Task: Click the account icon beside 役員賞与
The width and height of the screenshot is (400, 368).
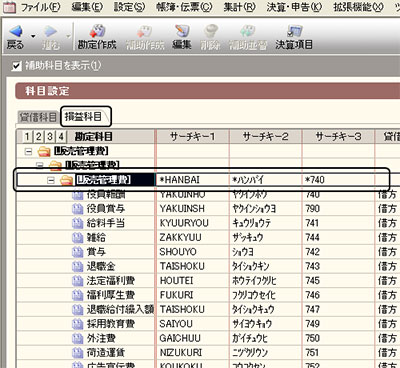Action: tap(78, 209)
